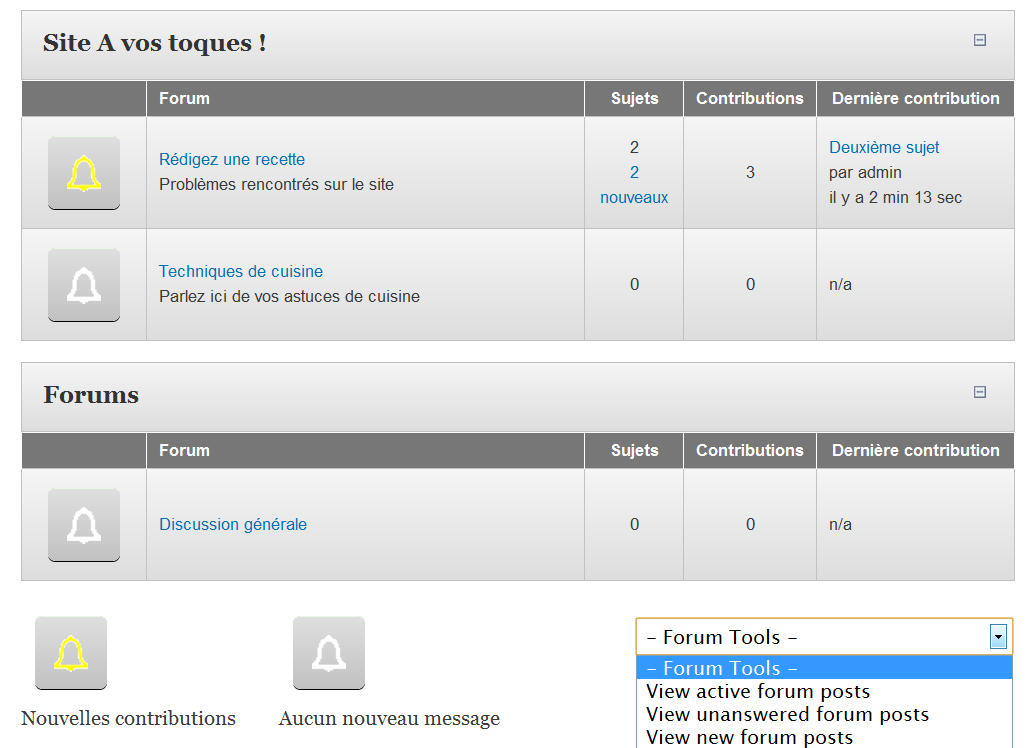Viewport: 1030px width, 748px height.
Task: Open the Discussion générale forum
Action: (x=233, y=525)
